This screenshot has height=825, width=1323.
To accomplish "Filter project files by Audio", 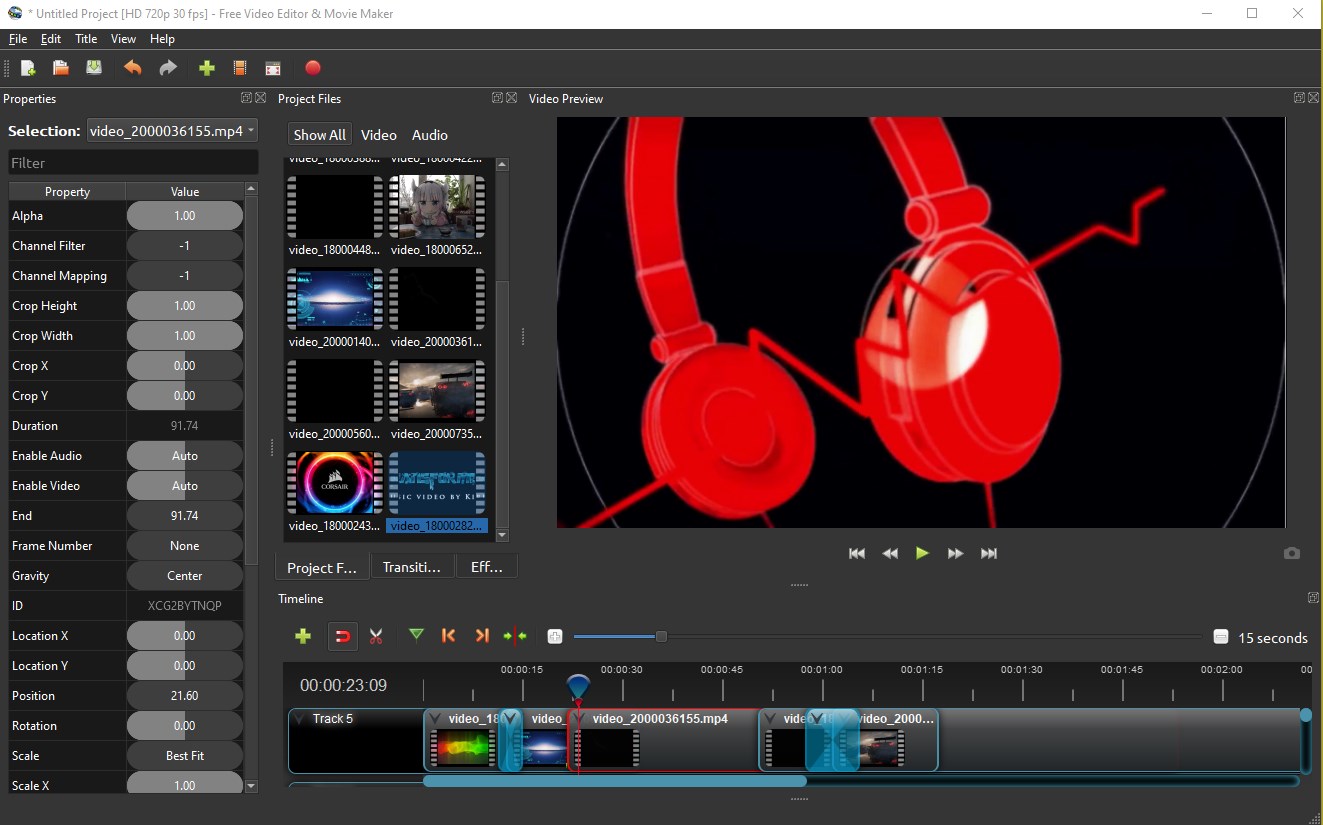I will 430,135.
